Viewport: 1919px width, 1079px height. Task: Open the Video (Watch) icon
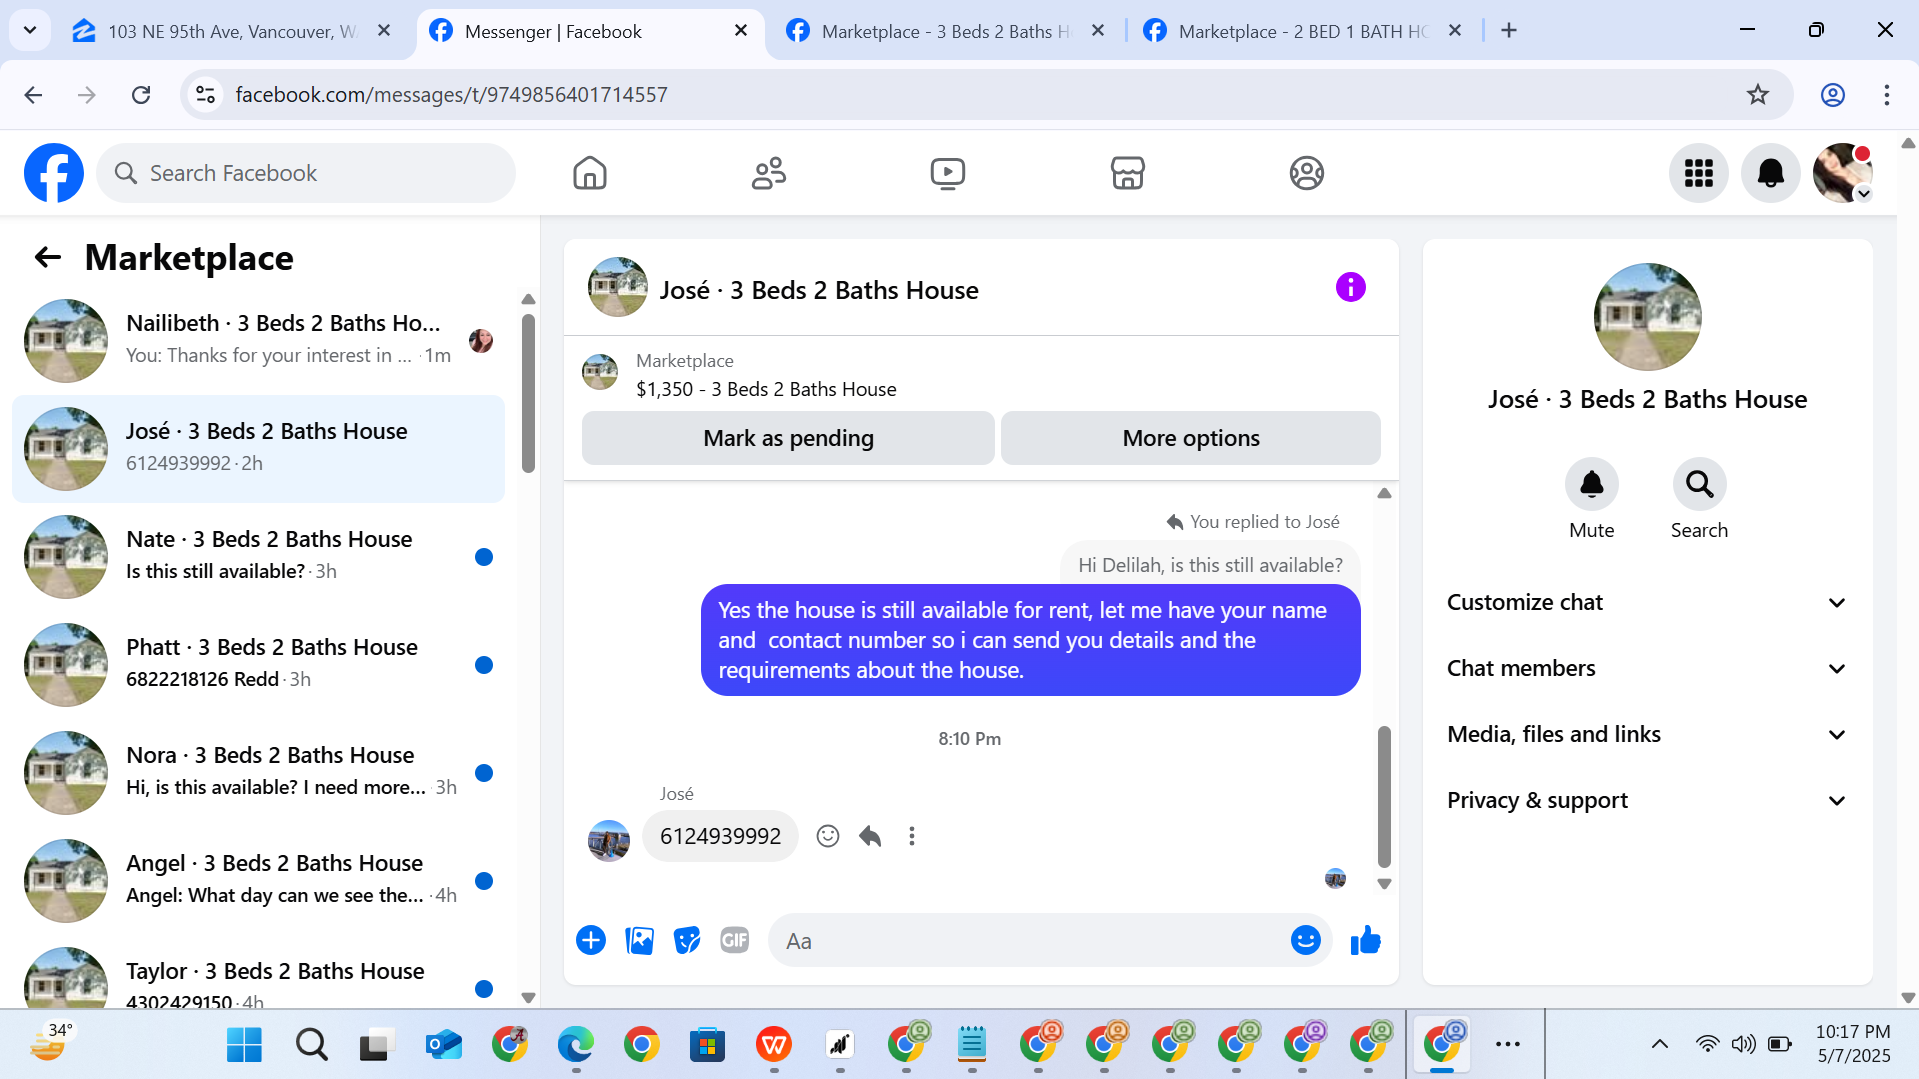pos(948,173)
